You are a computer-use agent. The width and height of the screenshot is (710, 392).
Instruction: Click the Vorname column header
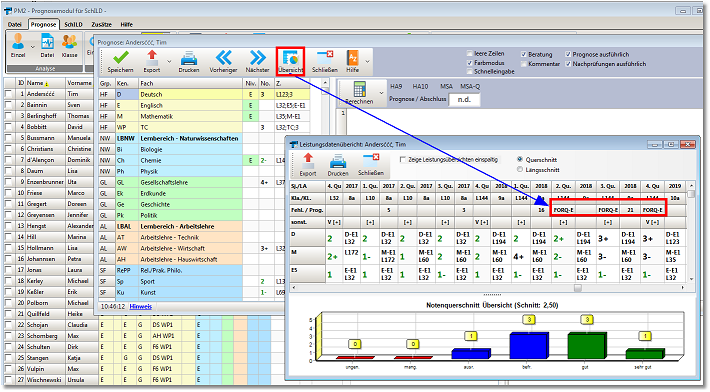point(79,83)
